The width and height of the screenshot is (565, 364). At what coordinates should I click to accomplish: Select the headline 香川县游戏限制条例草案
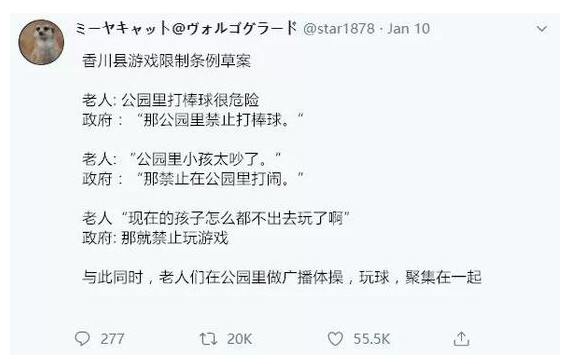click(166, 61)
